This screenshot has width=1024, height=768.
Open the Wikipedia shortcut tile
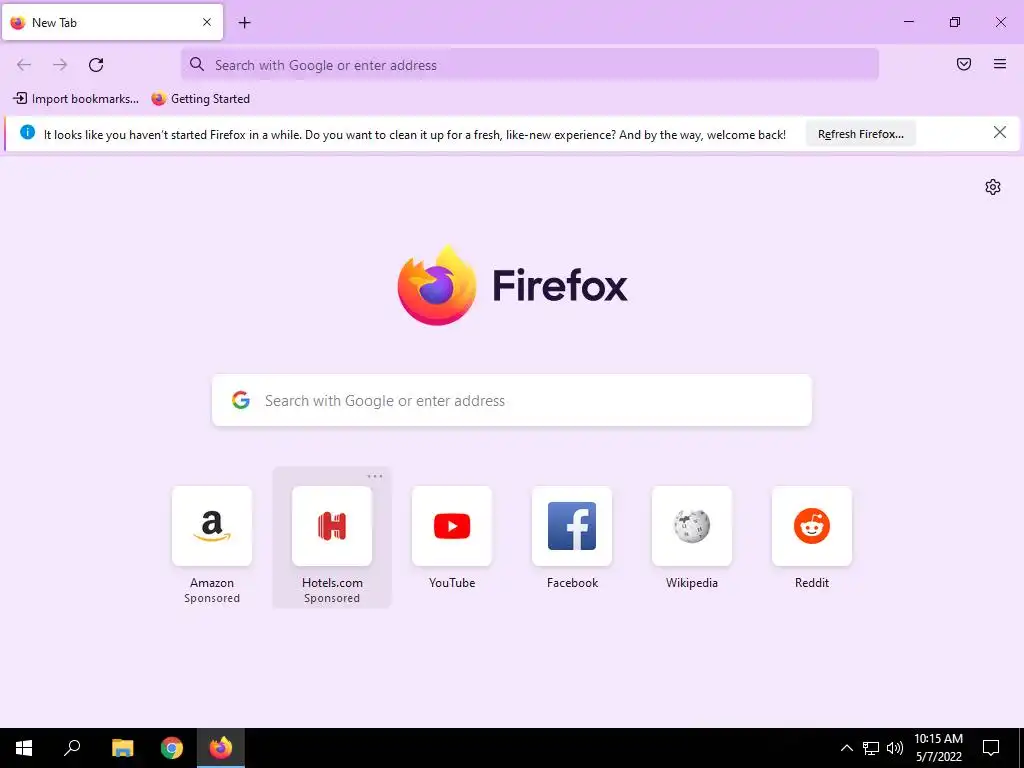(692, 537)
